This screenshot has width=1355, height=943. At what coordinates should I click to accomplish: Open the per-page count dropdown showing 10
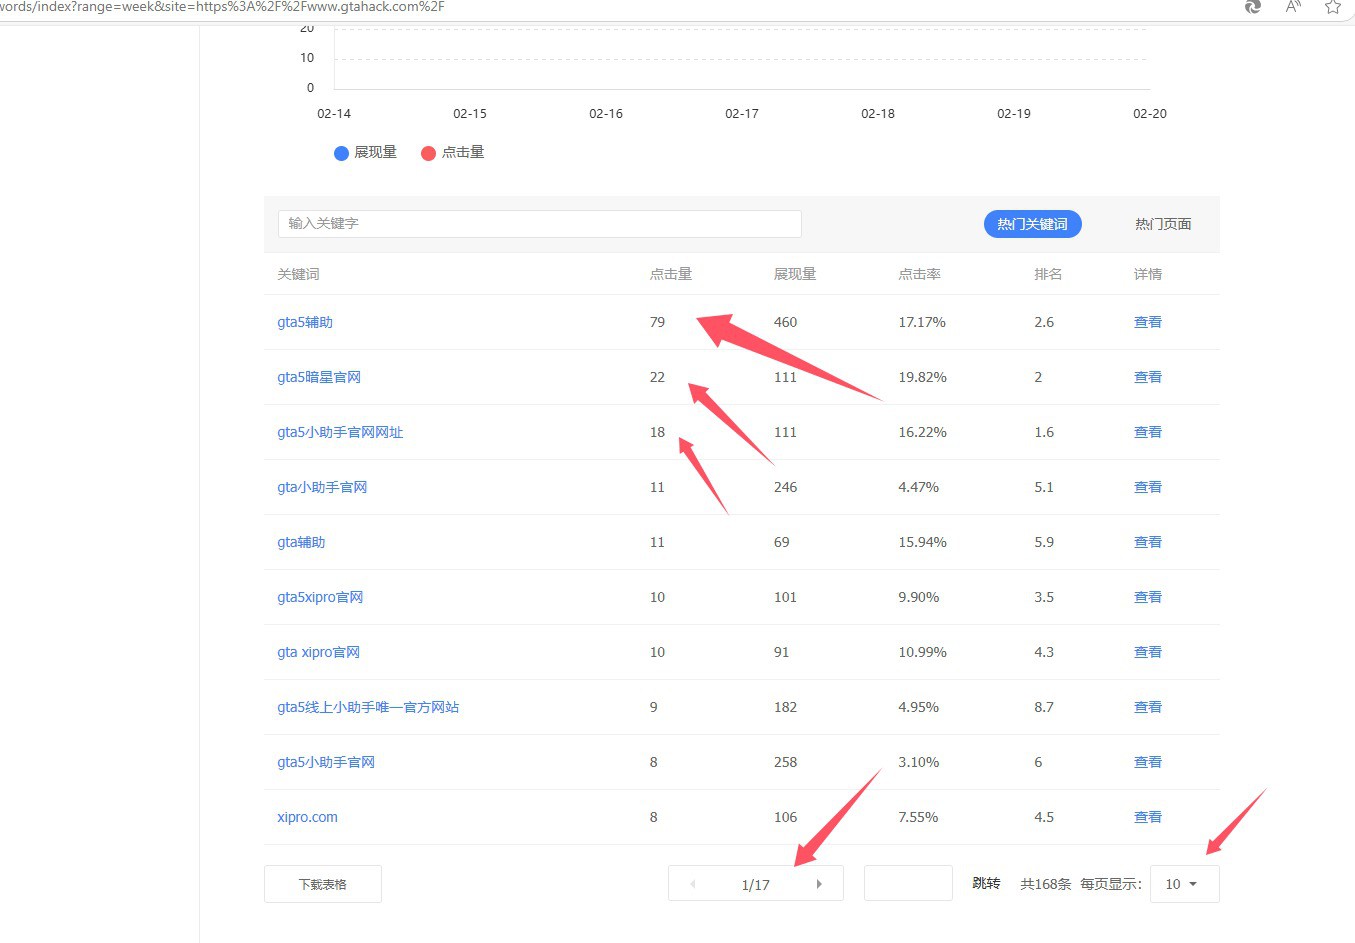tap(1184, 884)
